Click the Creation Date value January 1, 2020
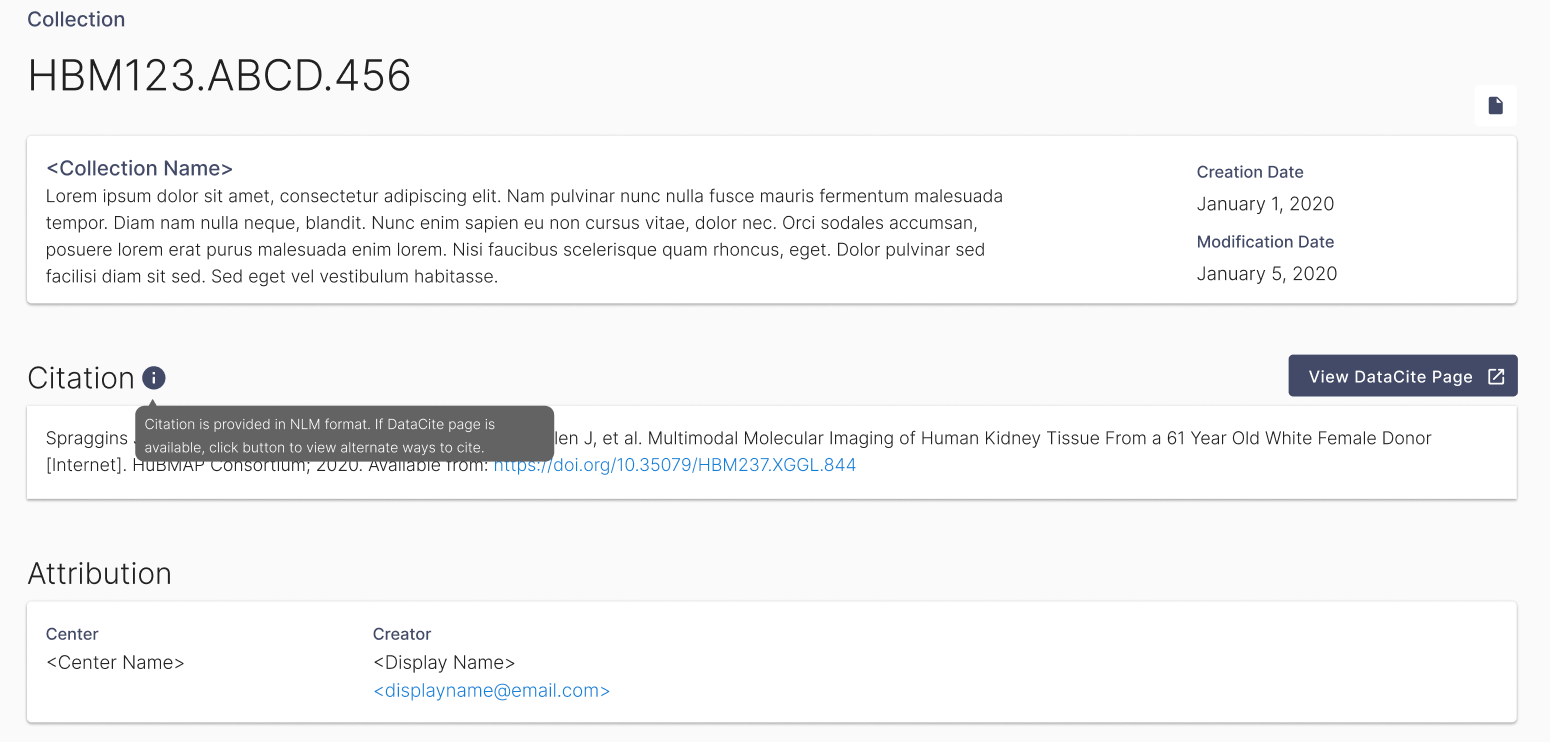 1265,203
